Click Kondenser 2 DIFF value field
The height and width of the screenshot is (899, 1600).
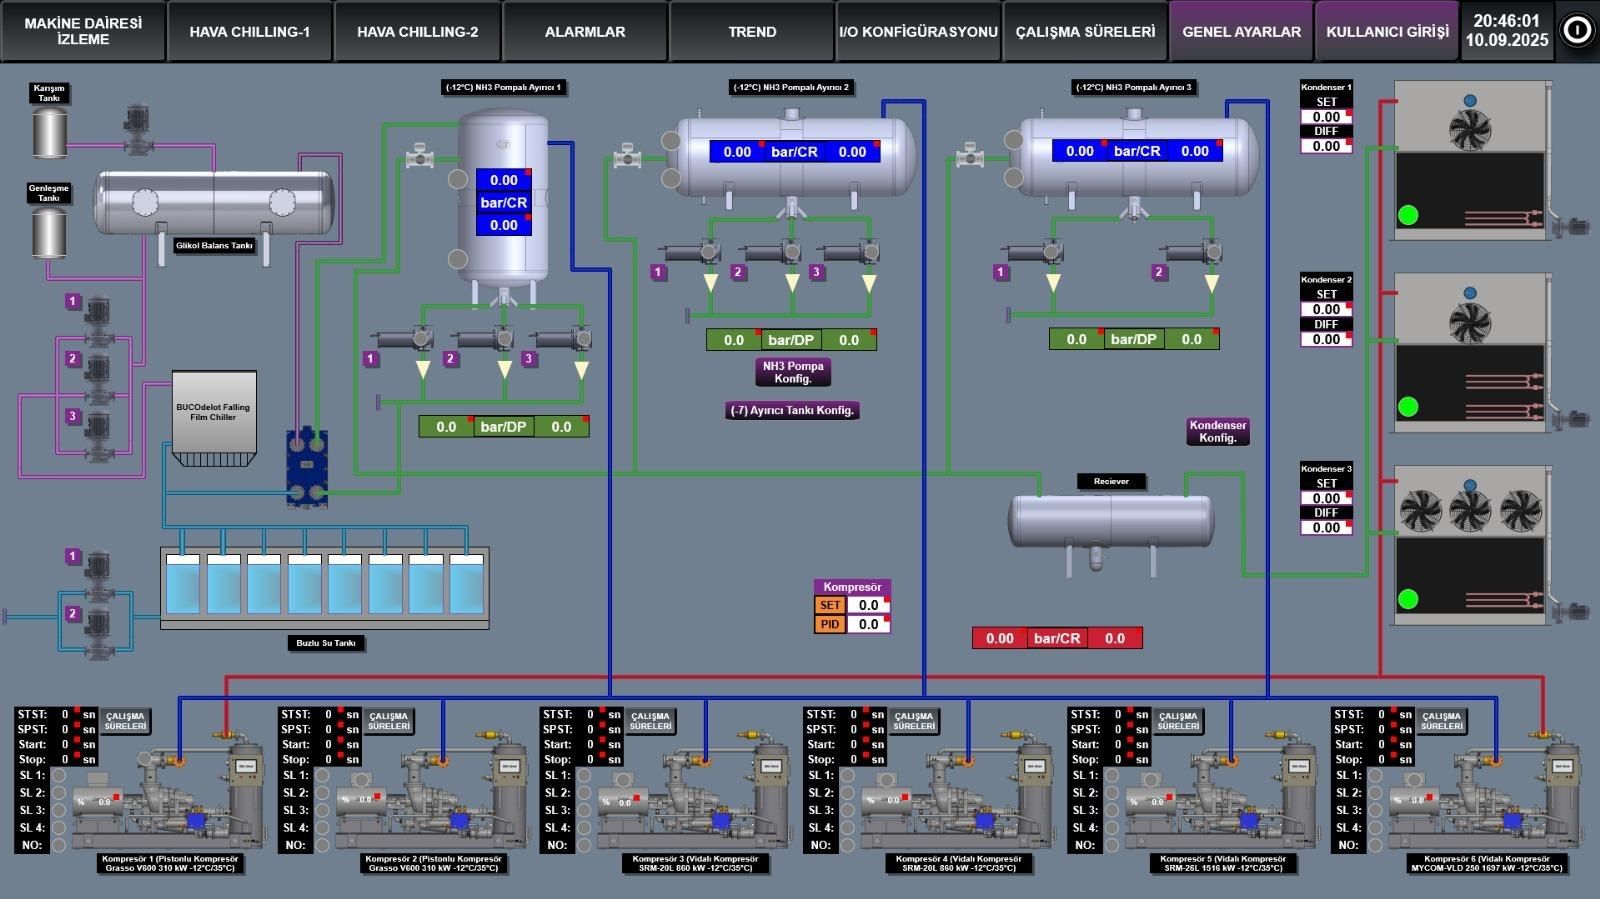[1326, 339]
